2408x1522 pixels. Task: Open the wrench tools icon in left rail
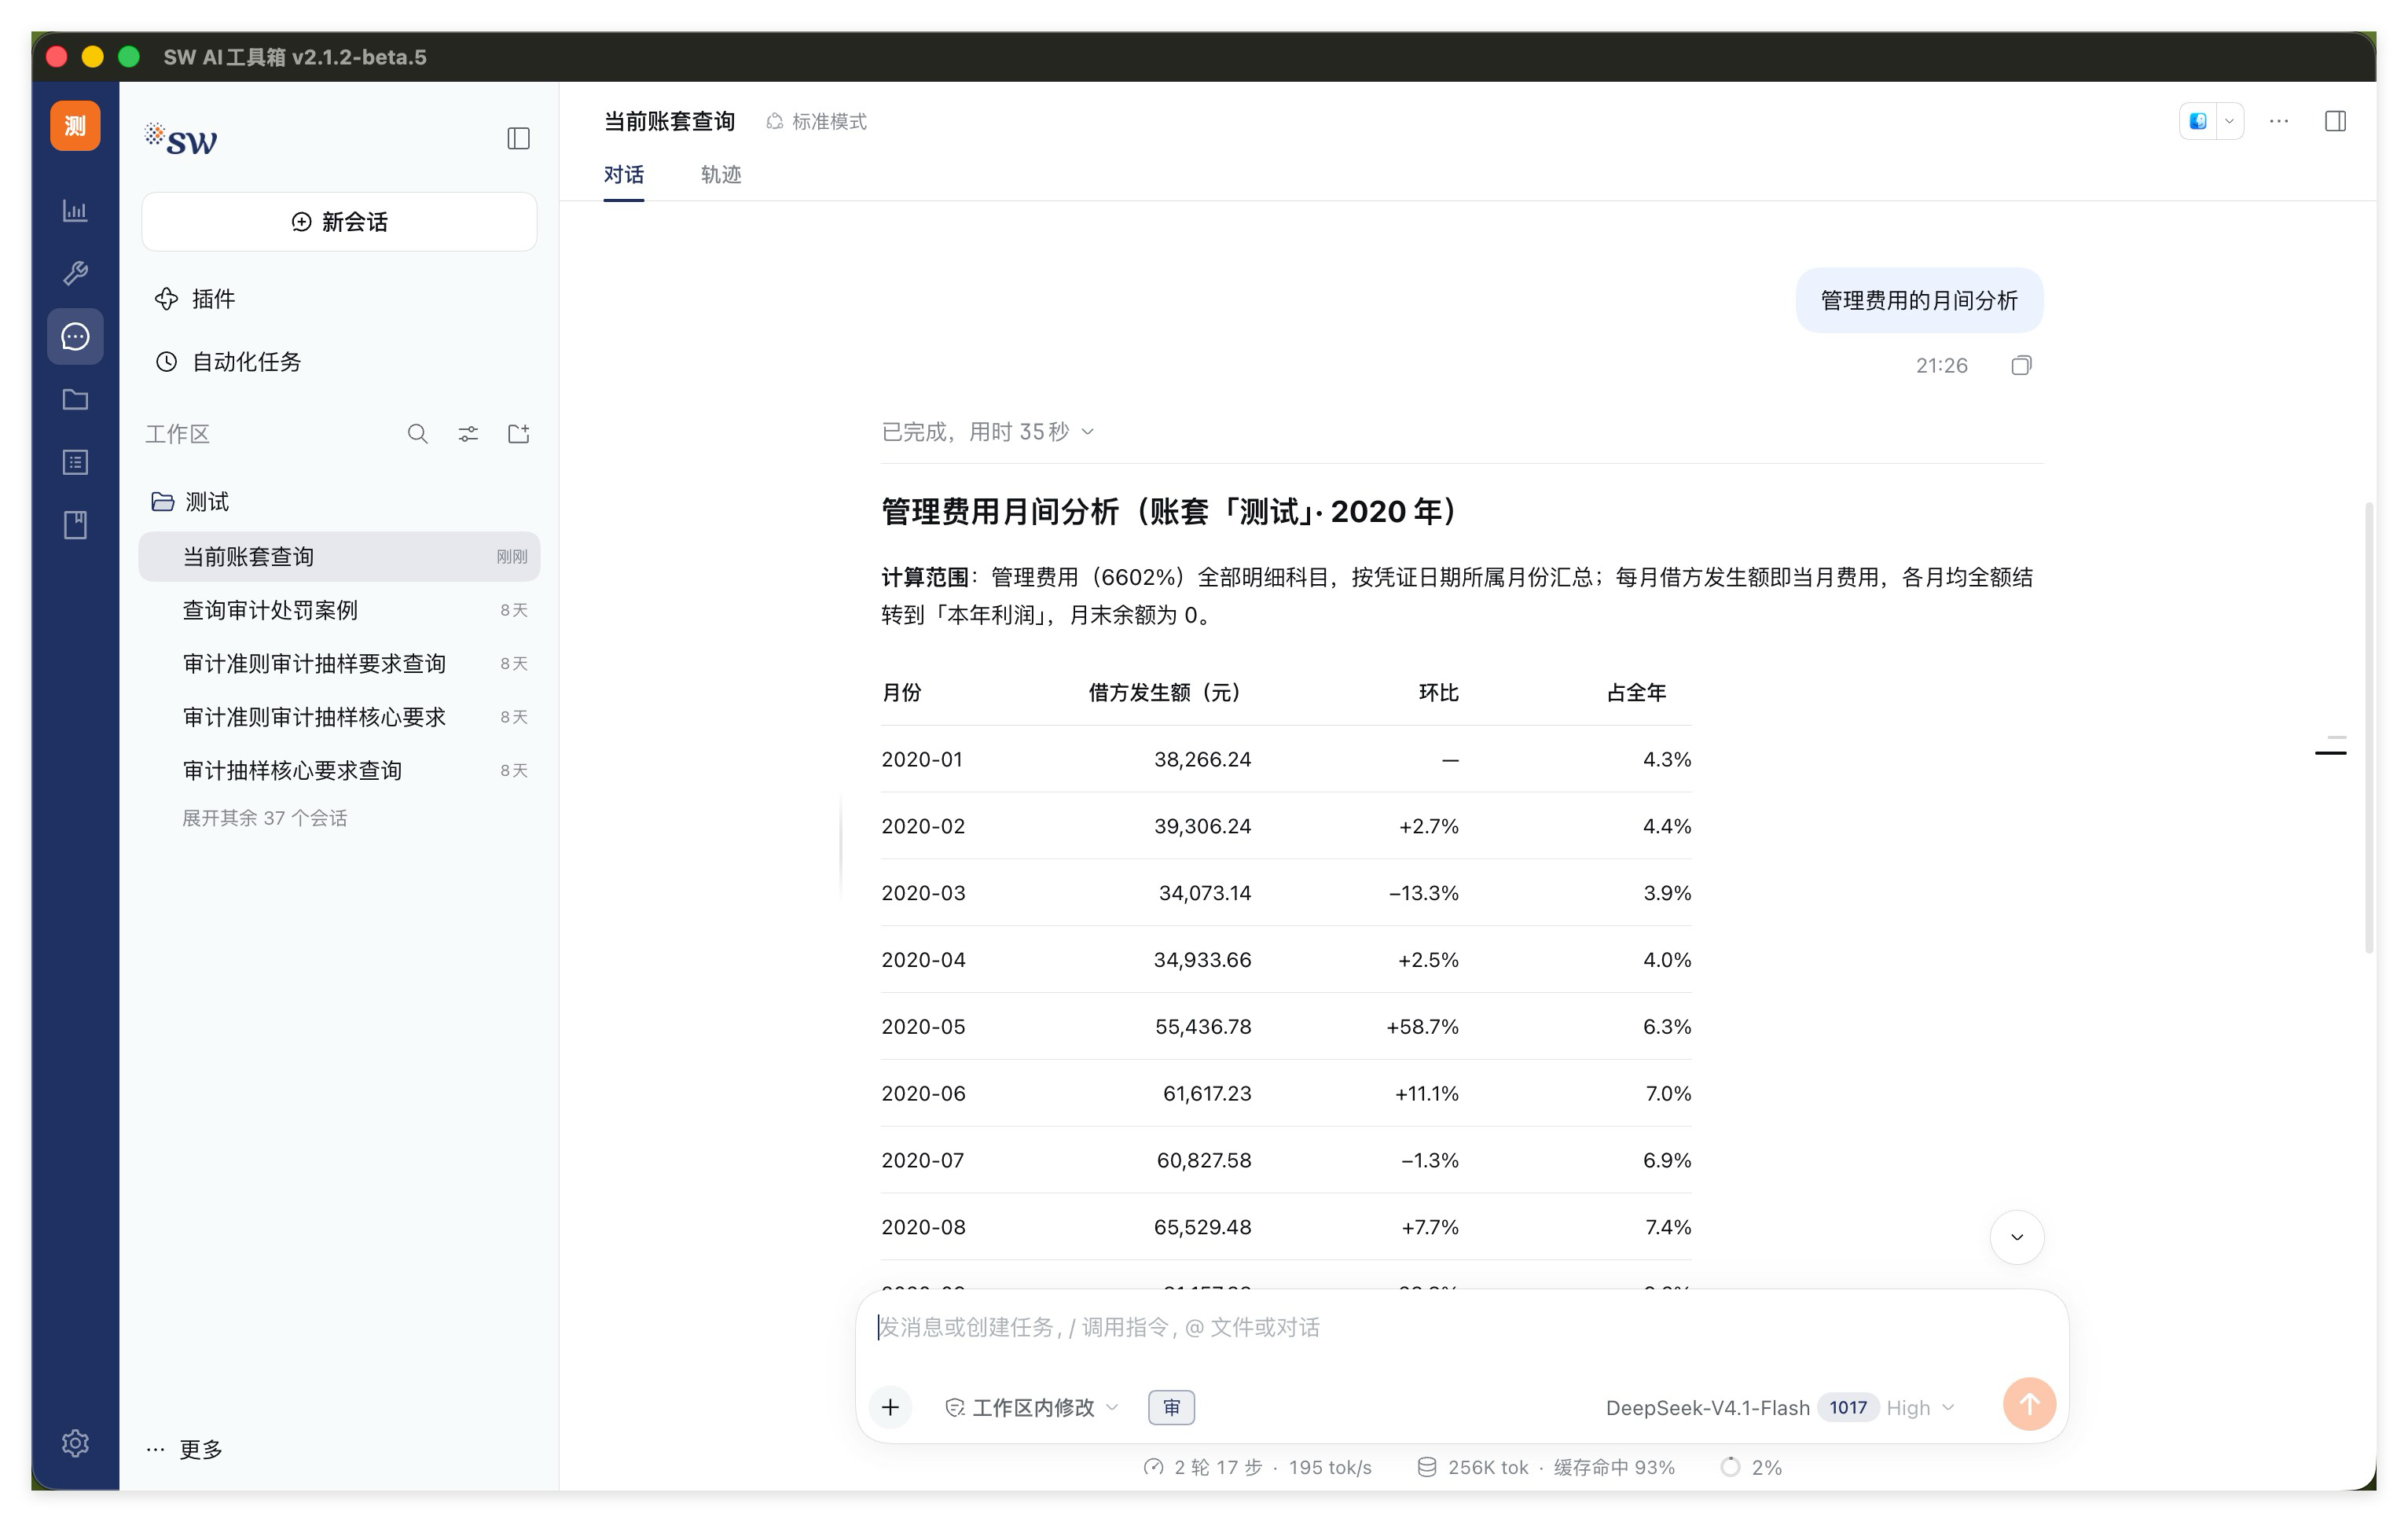pyautogui.click(x=75, y=273)
